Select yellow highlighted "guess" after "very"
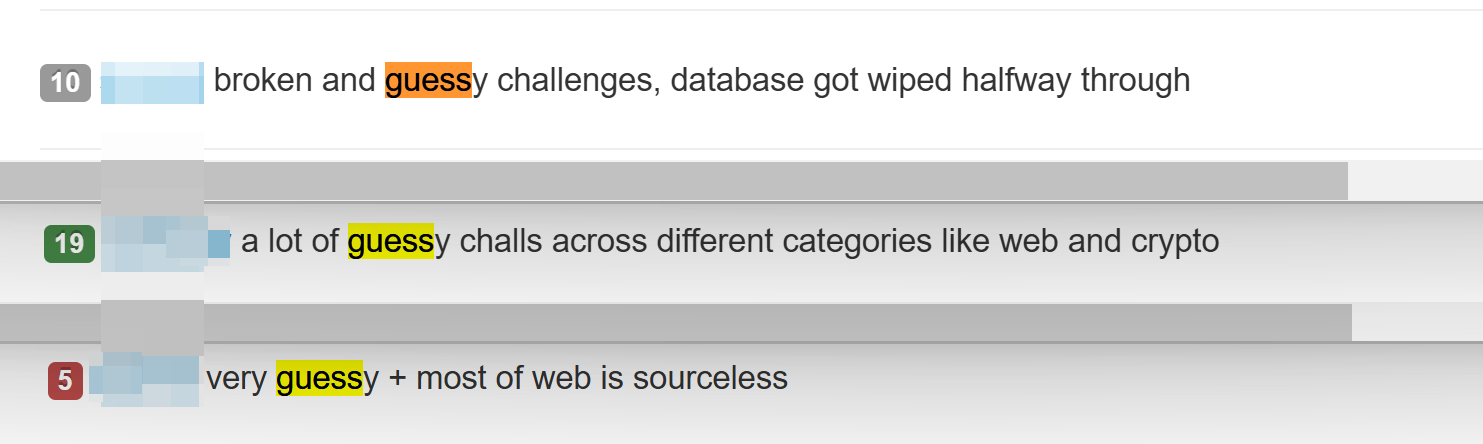 [320, 378]
